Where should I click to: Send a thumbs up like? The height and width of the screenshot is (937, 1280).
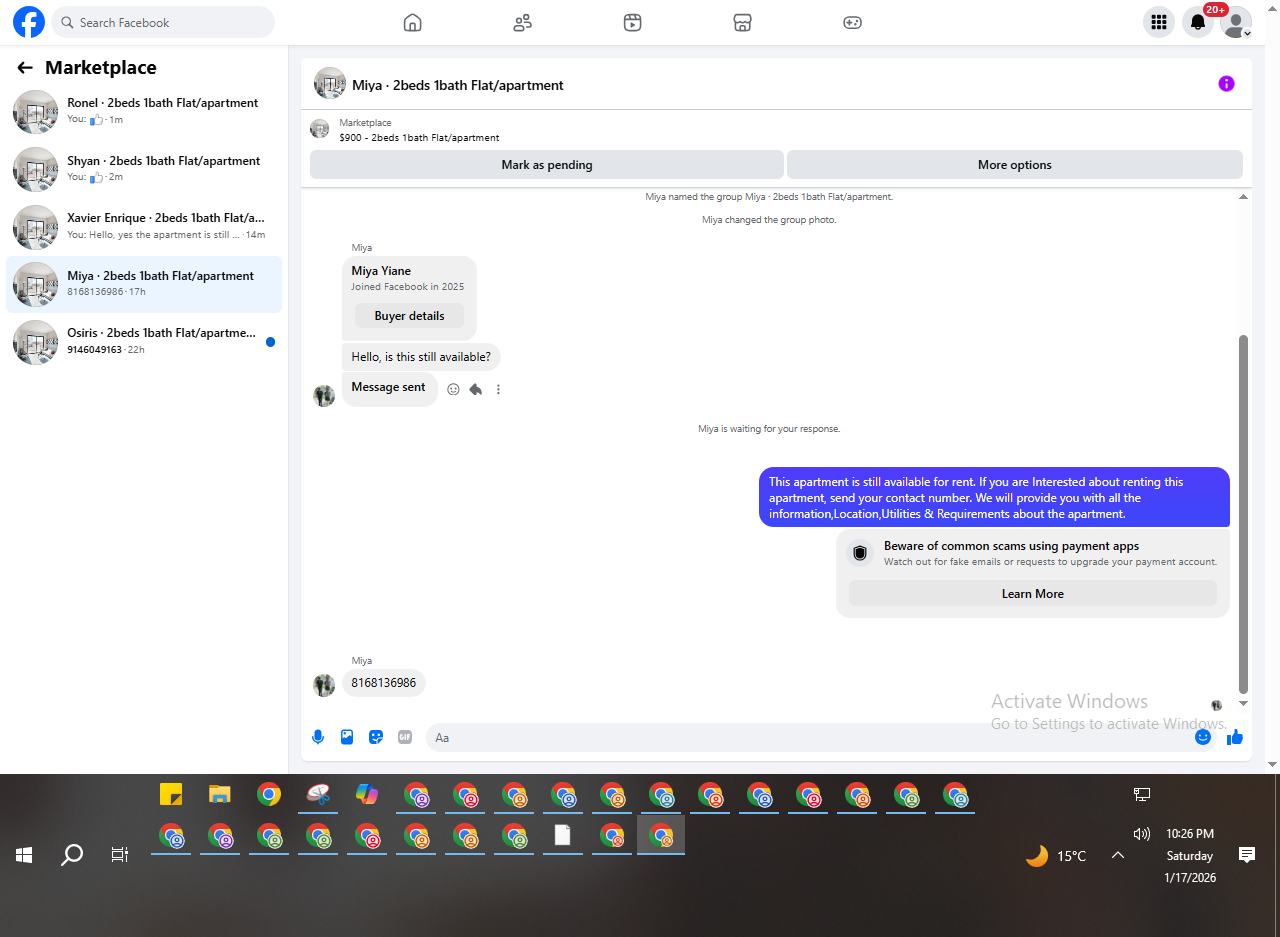point(1235,737)
